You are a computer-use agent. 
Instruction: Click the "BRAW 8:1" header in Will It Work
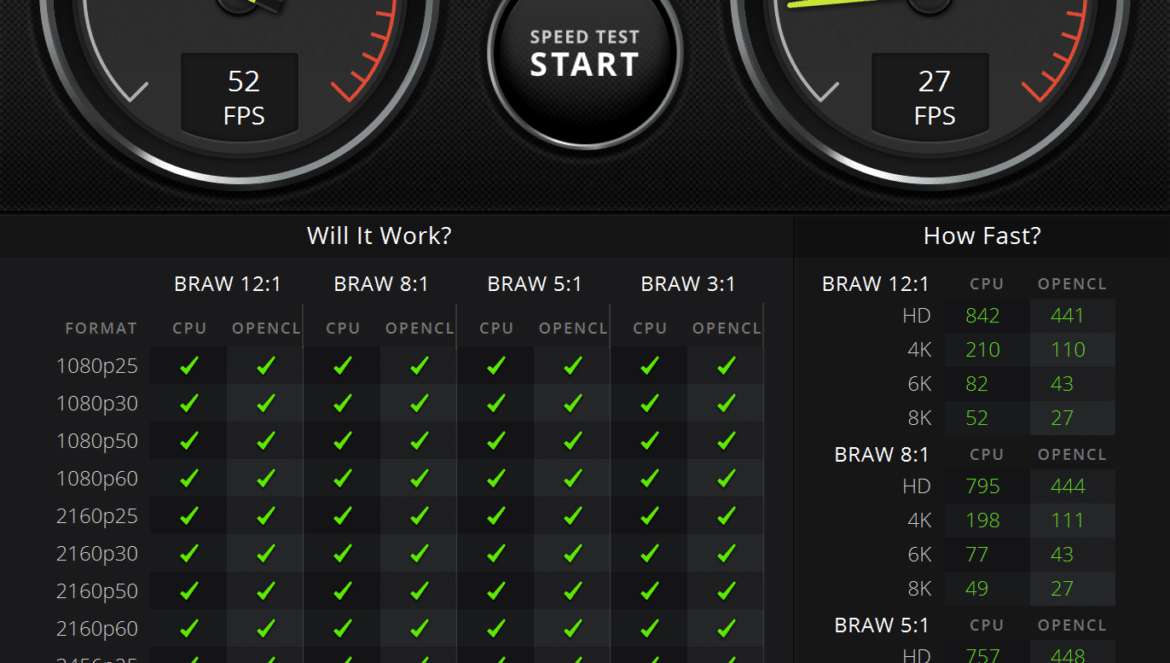coord(381,284)
